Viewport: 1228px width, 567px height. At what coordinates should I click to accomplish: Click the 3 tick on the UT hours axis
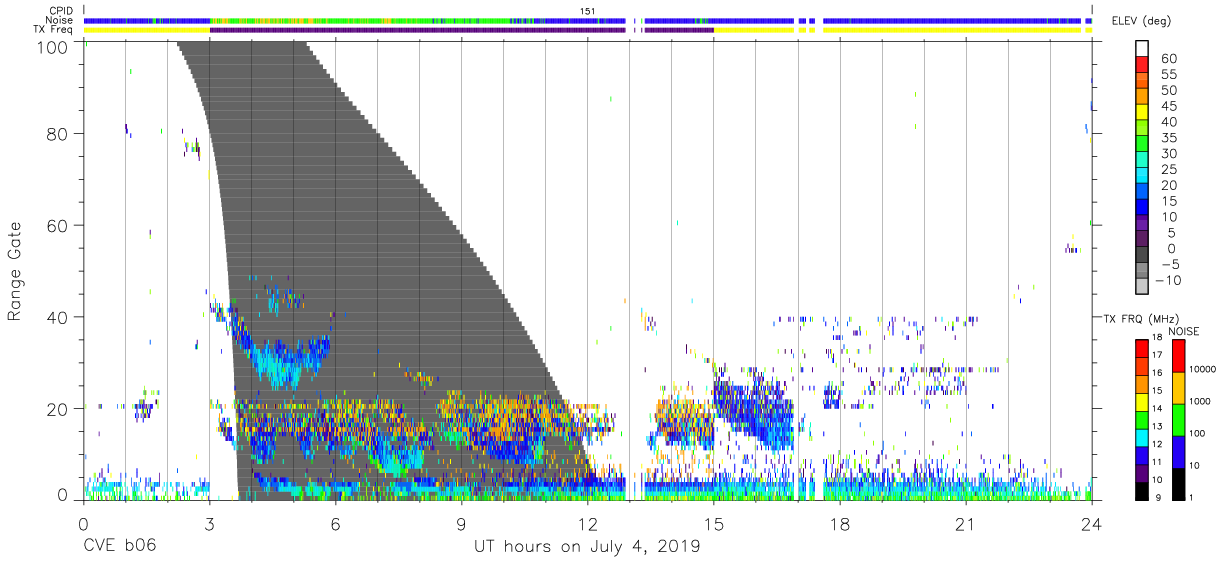[x=209, y=524]
